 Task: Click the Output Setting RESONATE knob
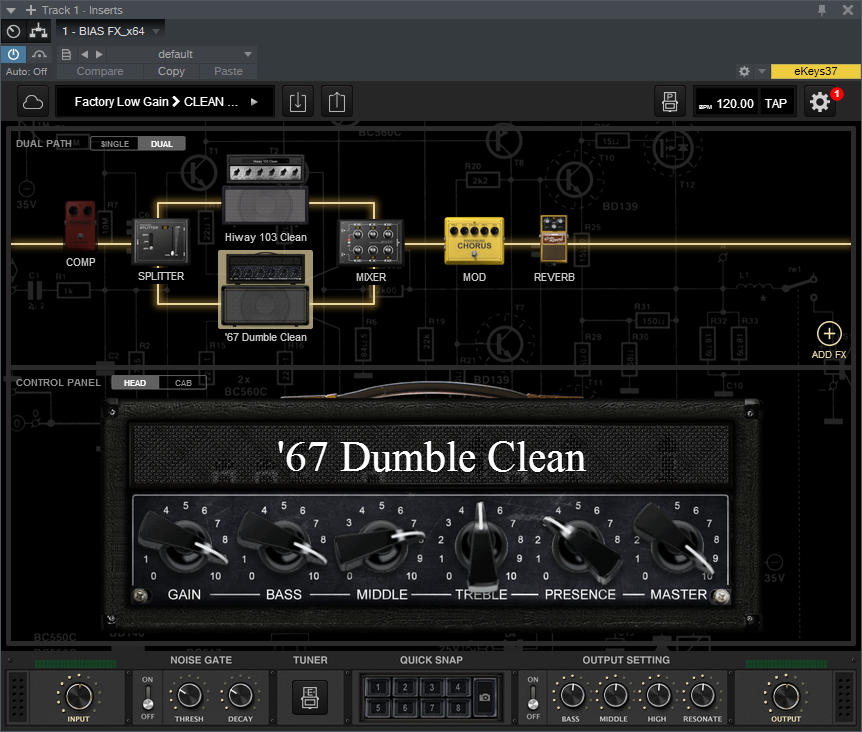click(x=702, y=696)
